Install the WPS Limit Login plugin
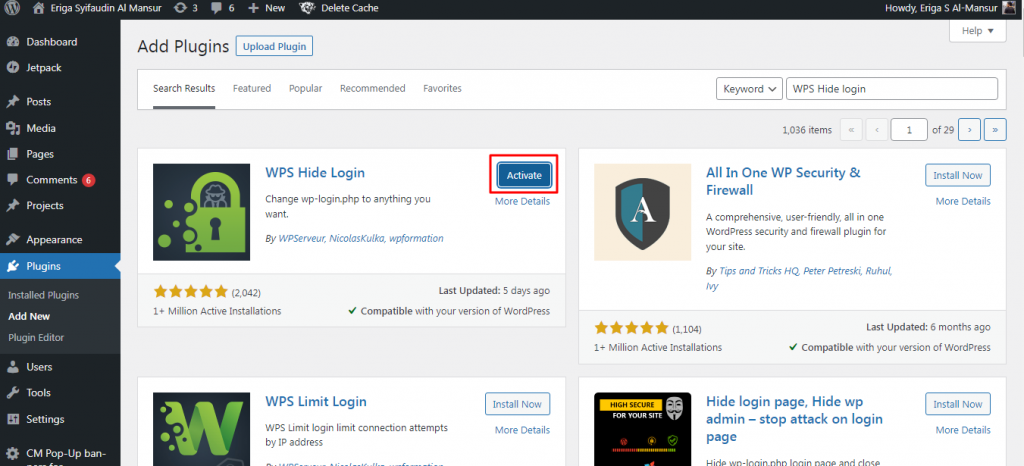The height and width of the screenshot is (466, 1024). [517, 404]
